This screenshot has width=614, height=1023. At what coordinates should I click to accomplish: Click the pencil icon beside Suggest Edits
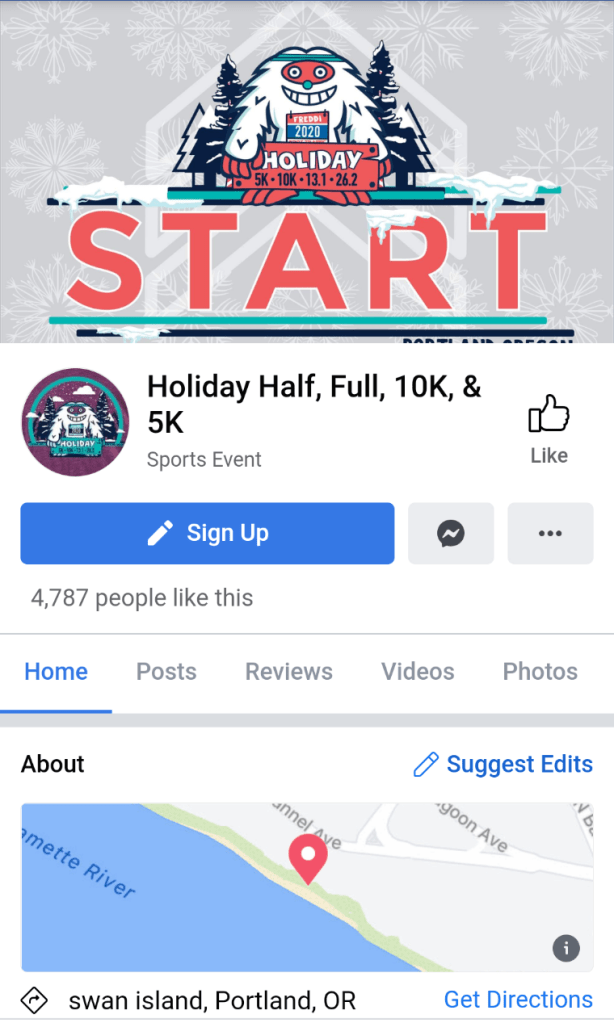(x=426, y=764)
